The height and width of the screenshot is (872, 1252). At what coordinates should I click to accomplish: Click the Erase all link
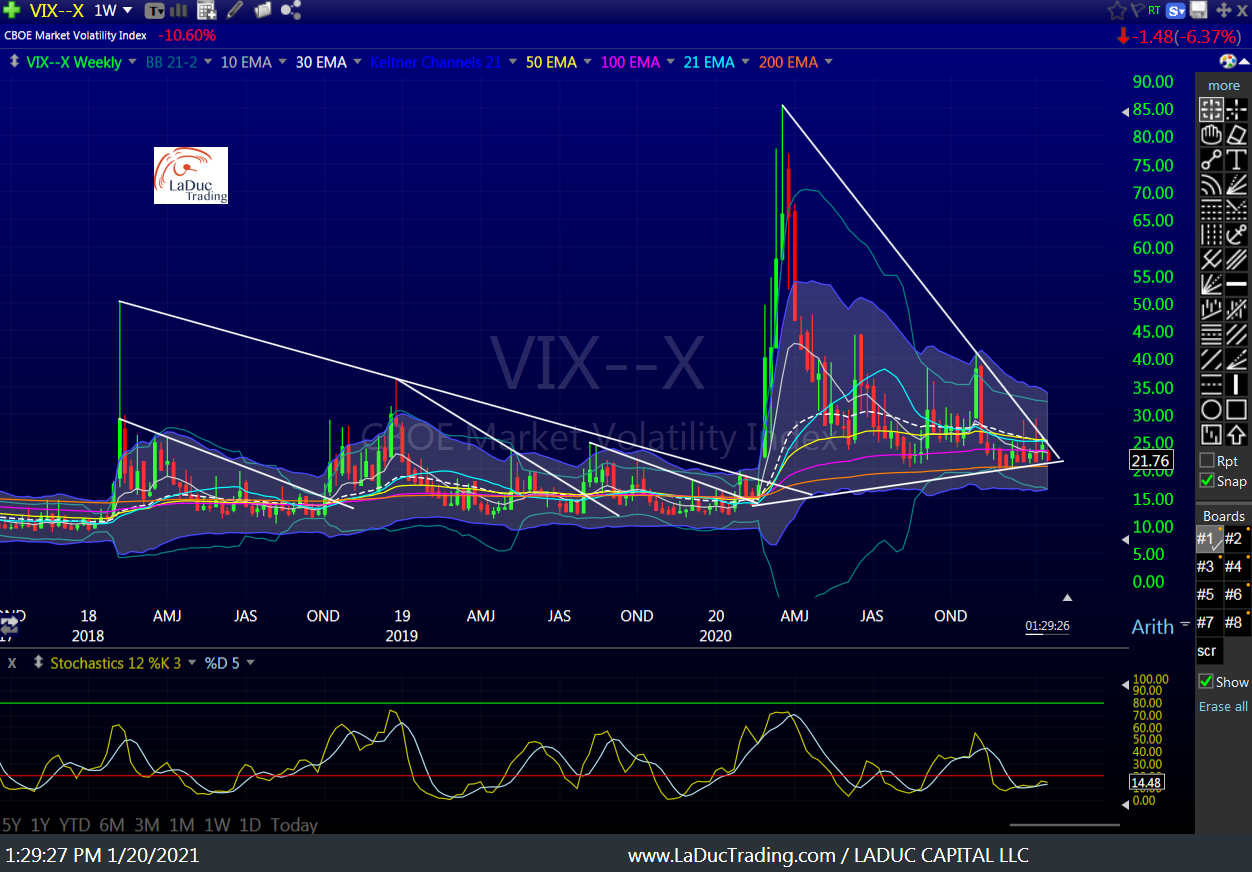click(1223, 706)
